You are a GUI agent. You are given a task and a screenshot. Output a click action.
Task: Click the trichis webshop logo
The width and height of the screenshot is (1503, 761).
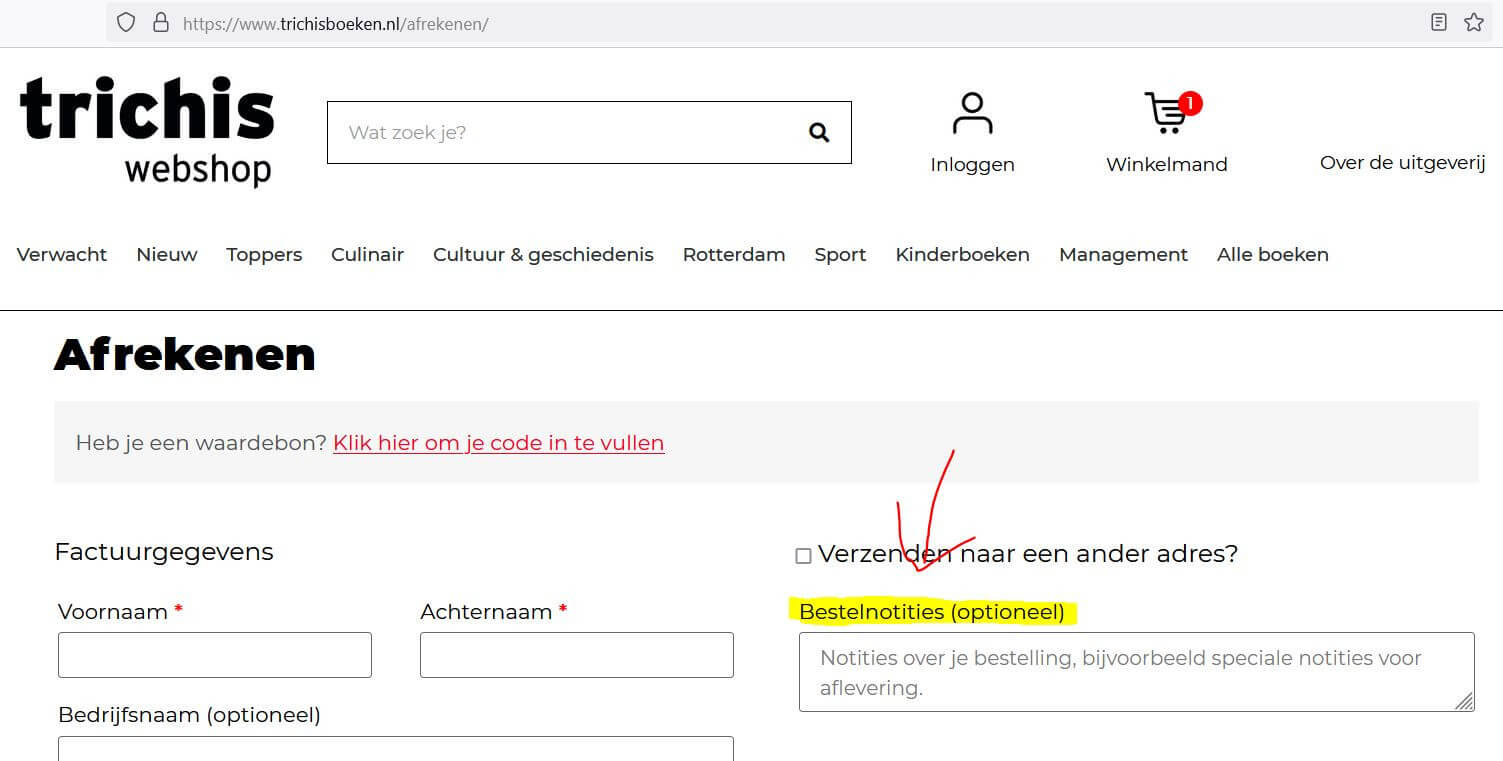[x=147, y=130]
